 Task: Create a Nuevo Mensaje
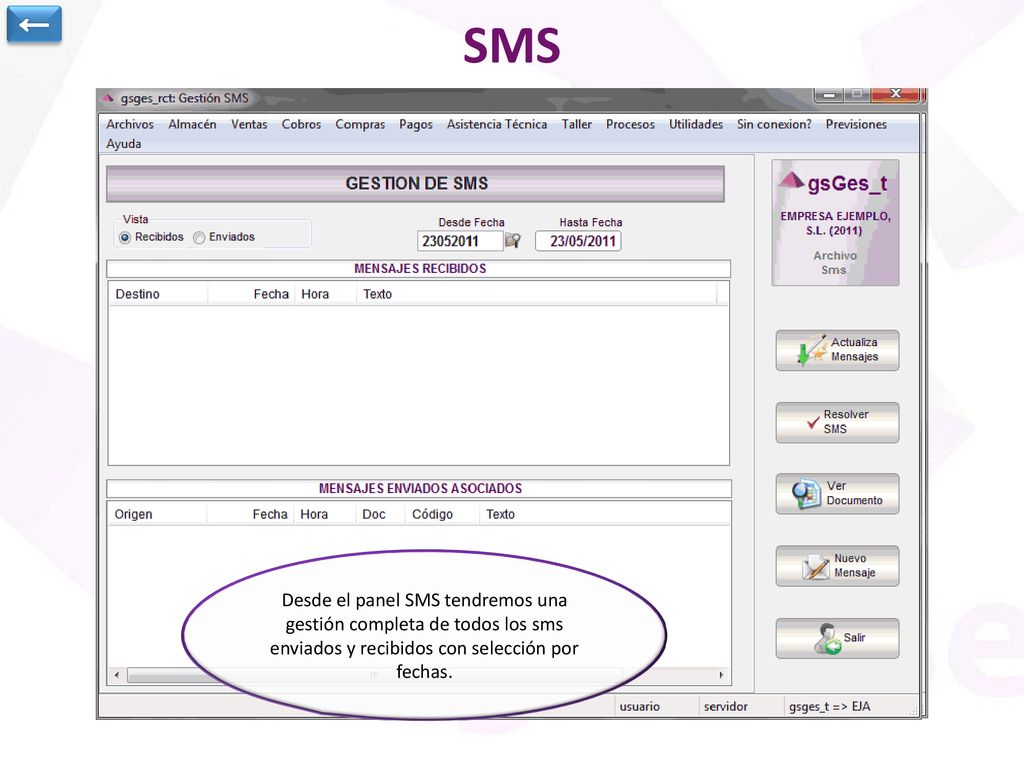click(x=837, y=566)
